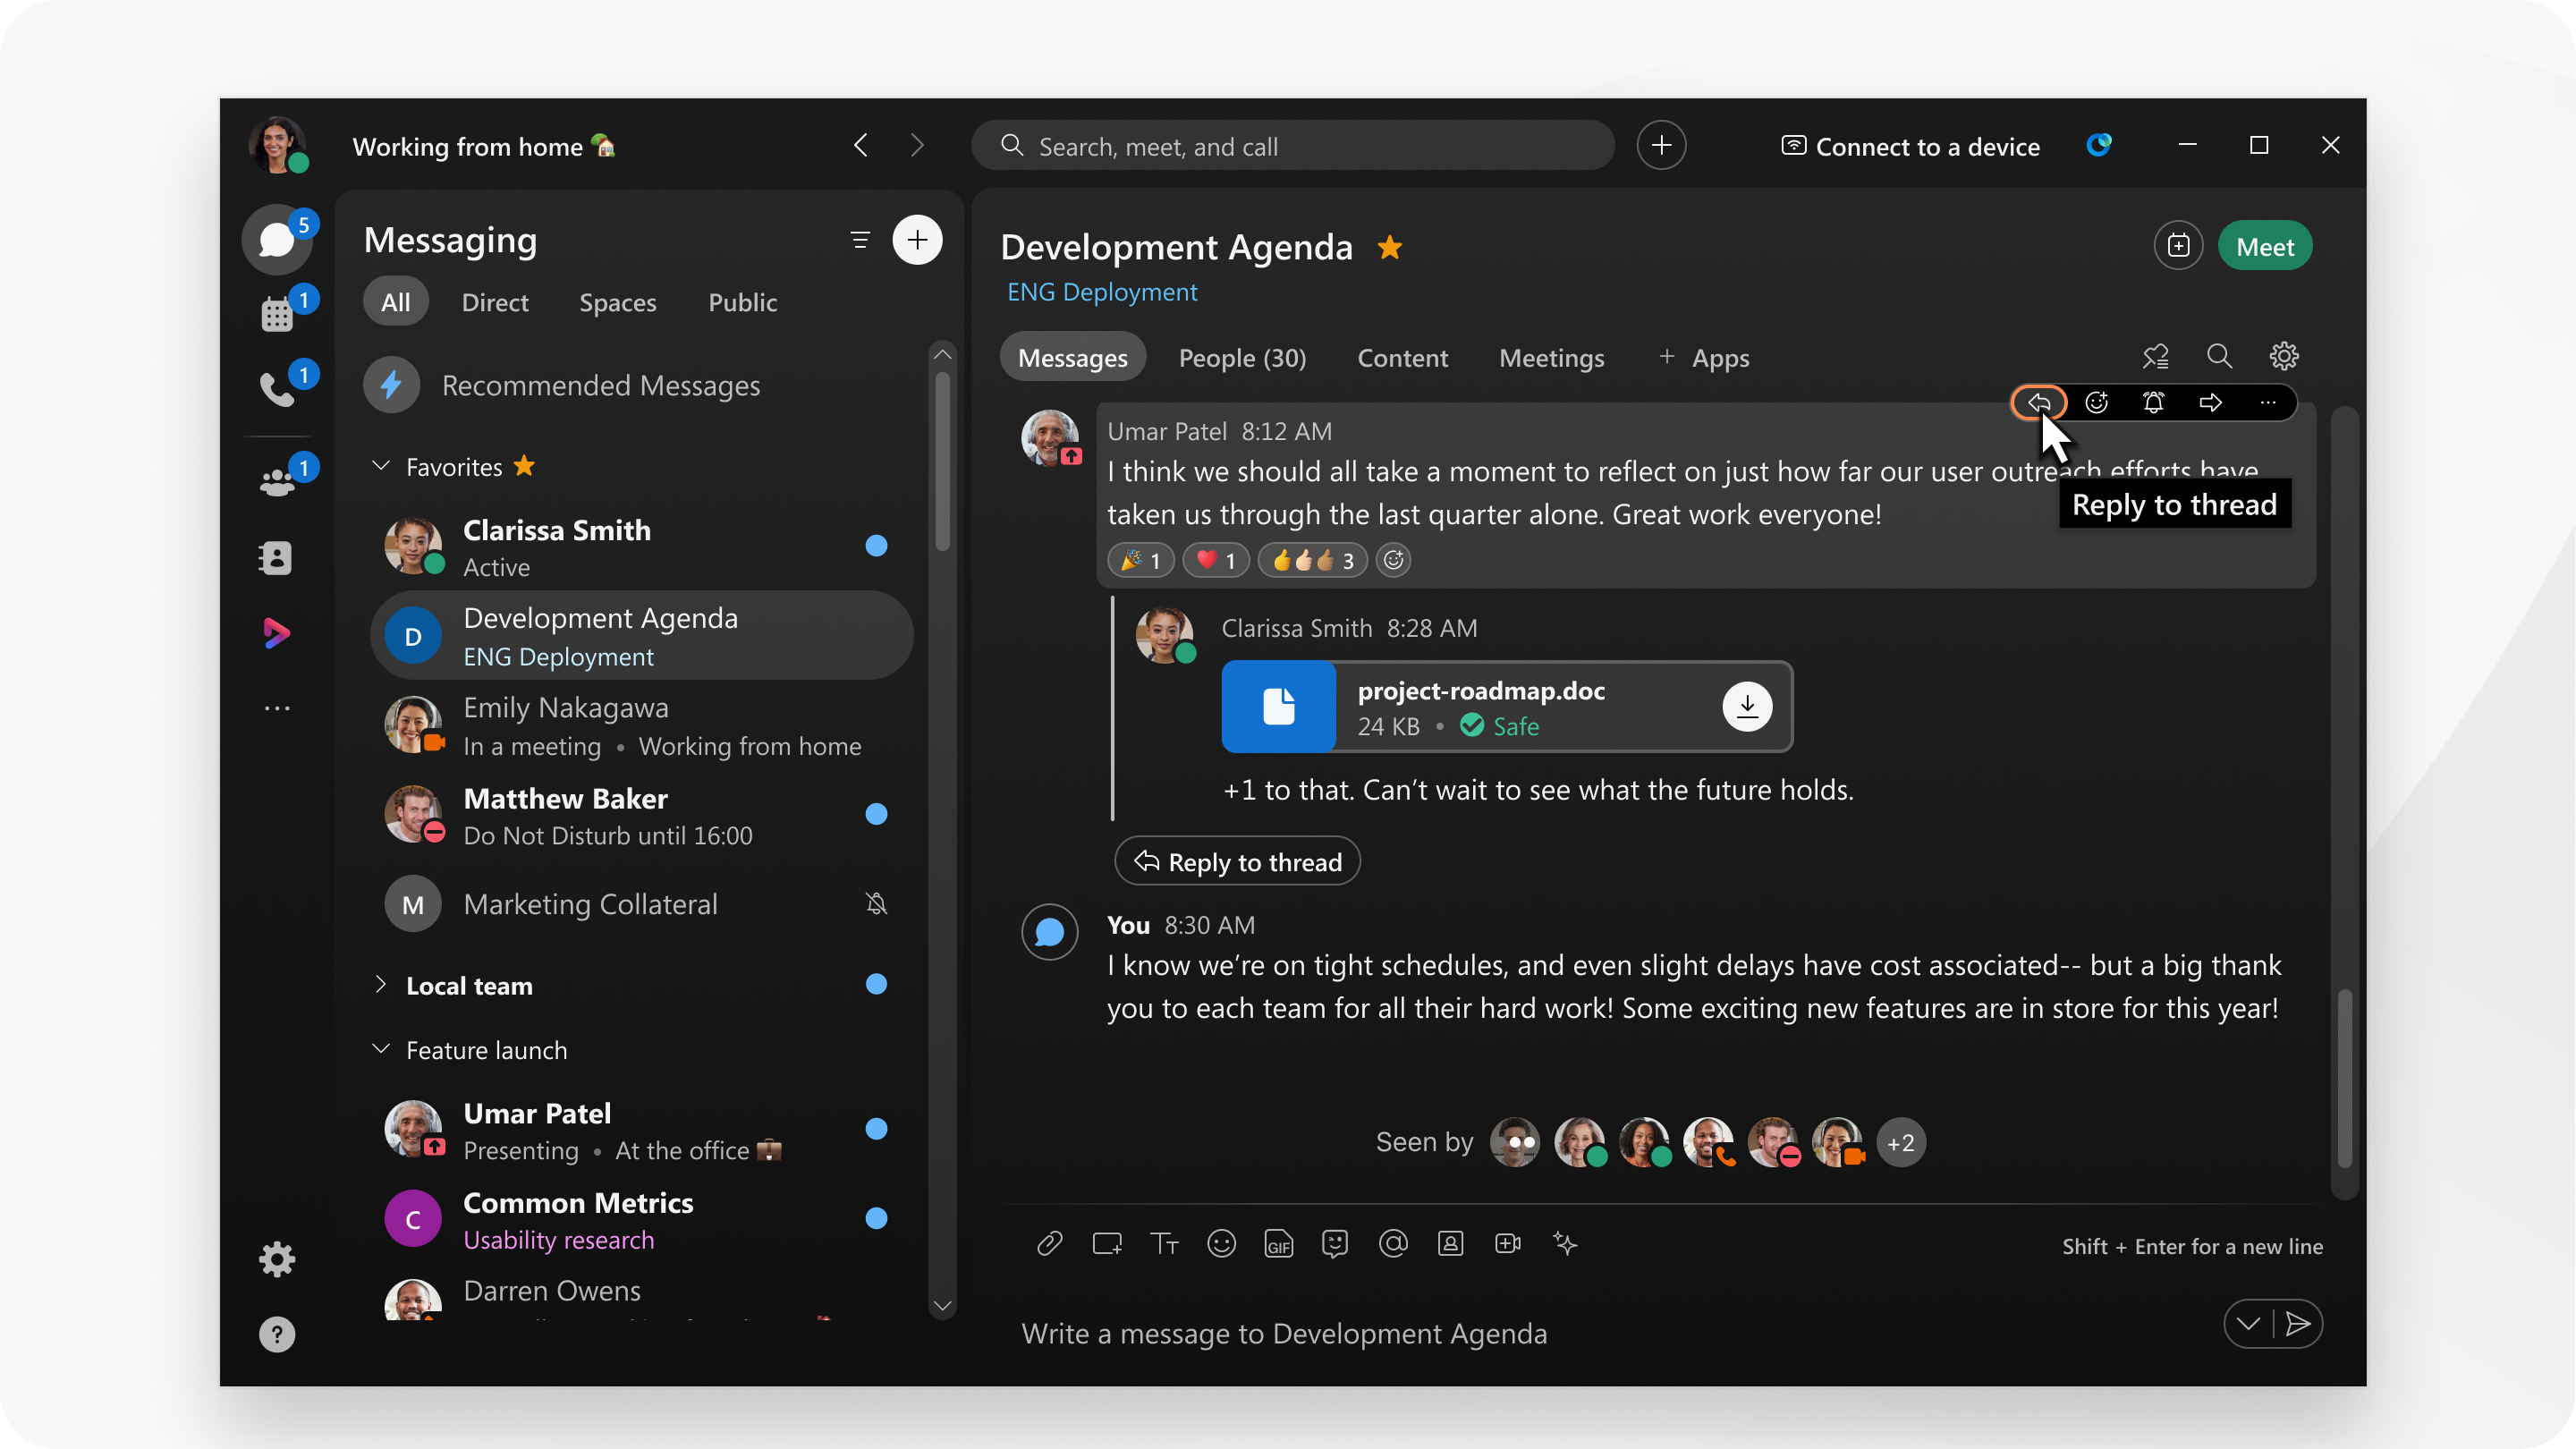Click the channel settings gear icon

pyautogui.click(x=2284, y=356)
